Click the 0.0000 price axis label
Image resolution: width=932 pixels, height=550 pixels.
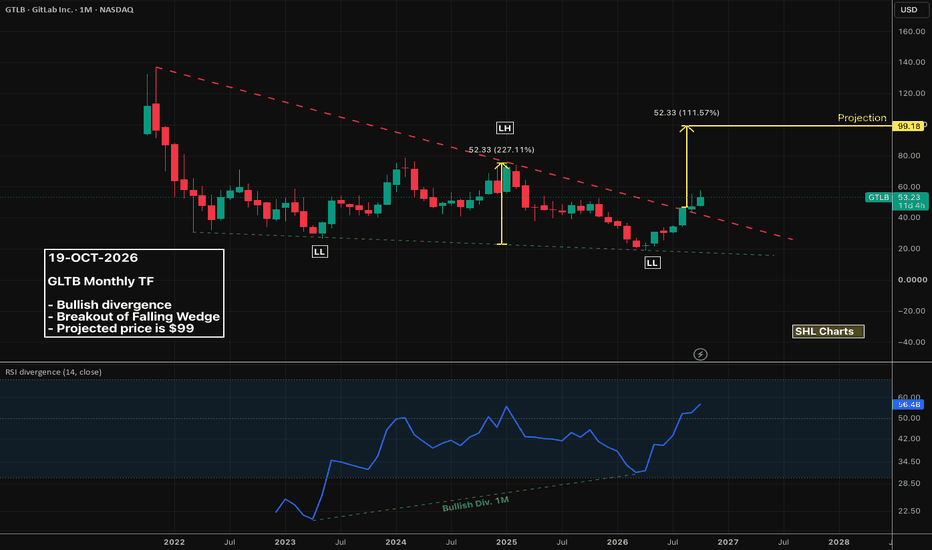pos(912,279)
